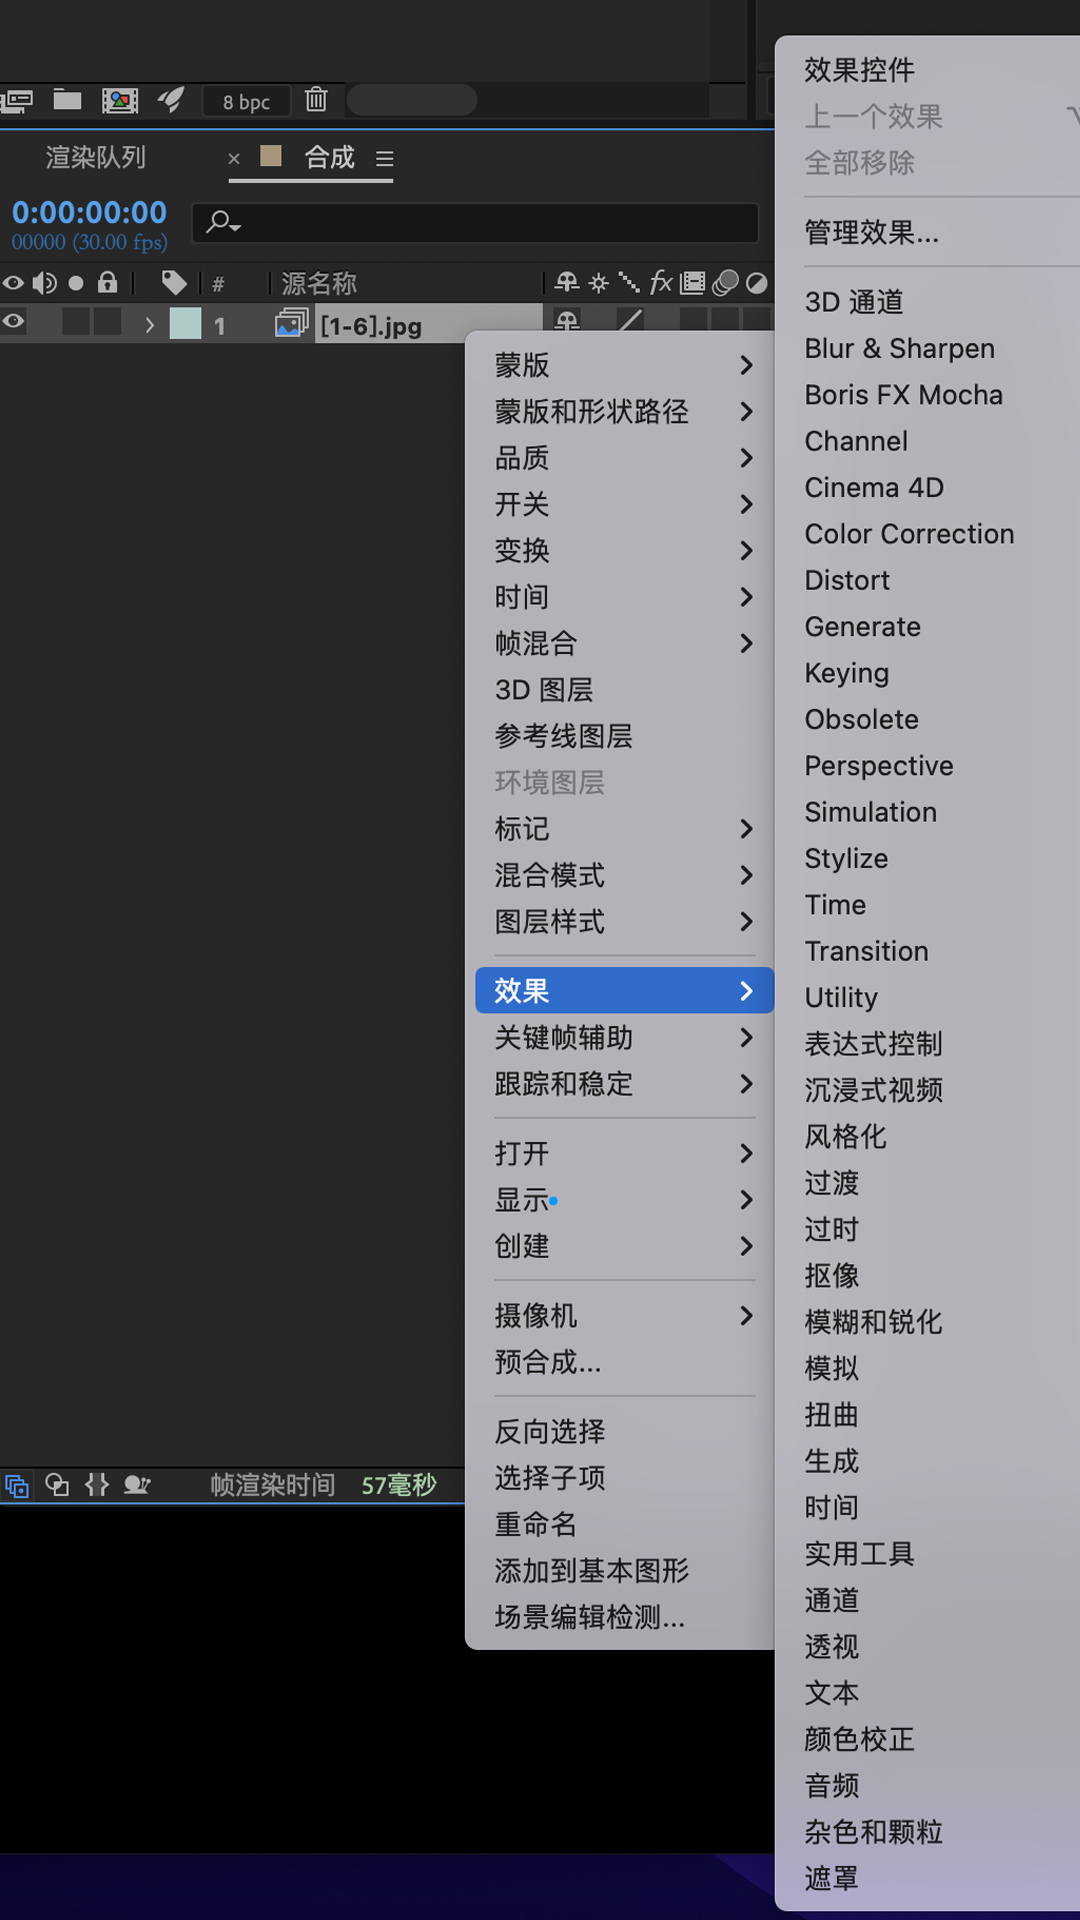Click the 源名称 column header

pyautogui.click(x=319, y=284)
